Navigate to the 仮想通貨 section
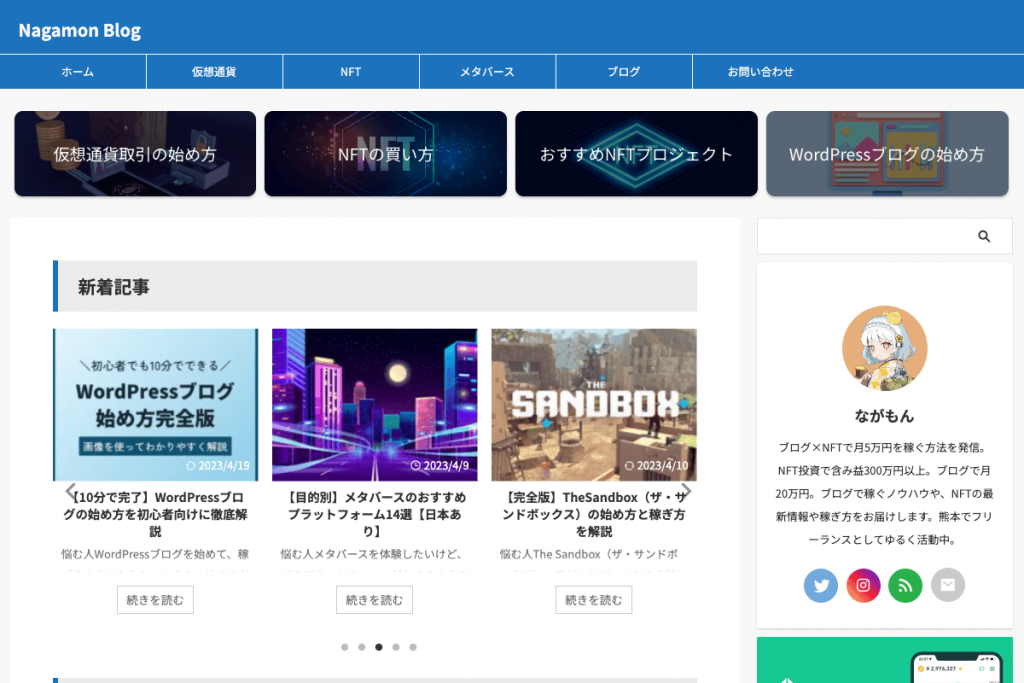 (x=214, y=71)
